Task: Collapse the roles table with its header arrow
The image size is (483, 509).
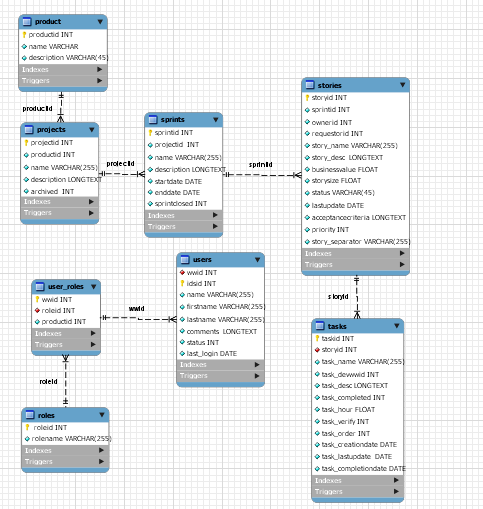Action: click(102, 415)
